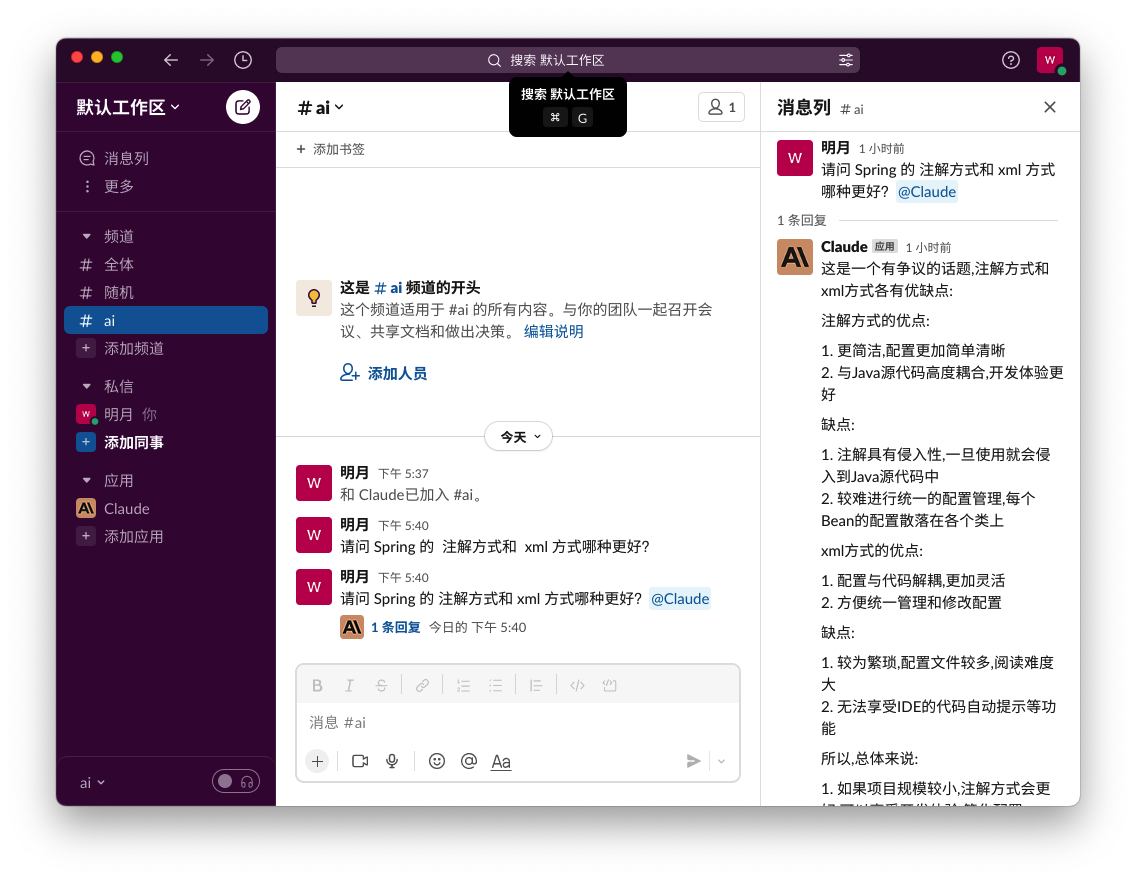Viewport: 1136px width, 880px height.
Task: Insert an ordered list in editor
Action: pyautogui.click(x=464, y=685)
